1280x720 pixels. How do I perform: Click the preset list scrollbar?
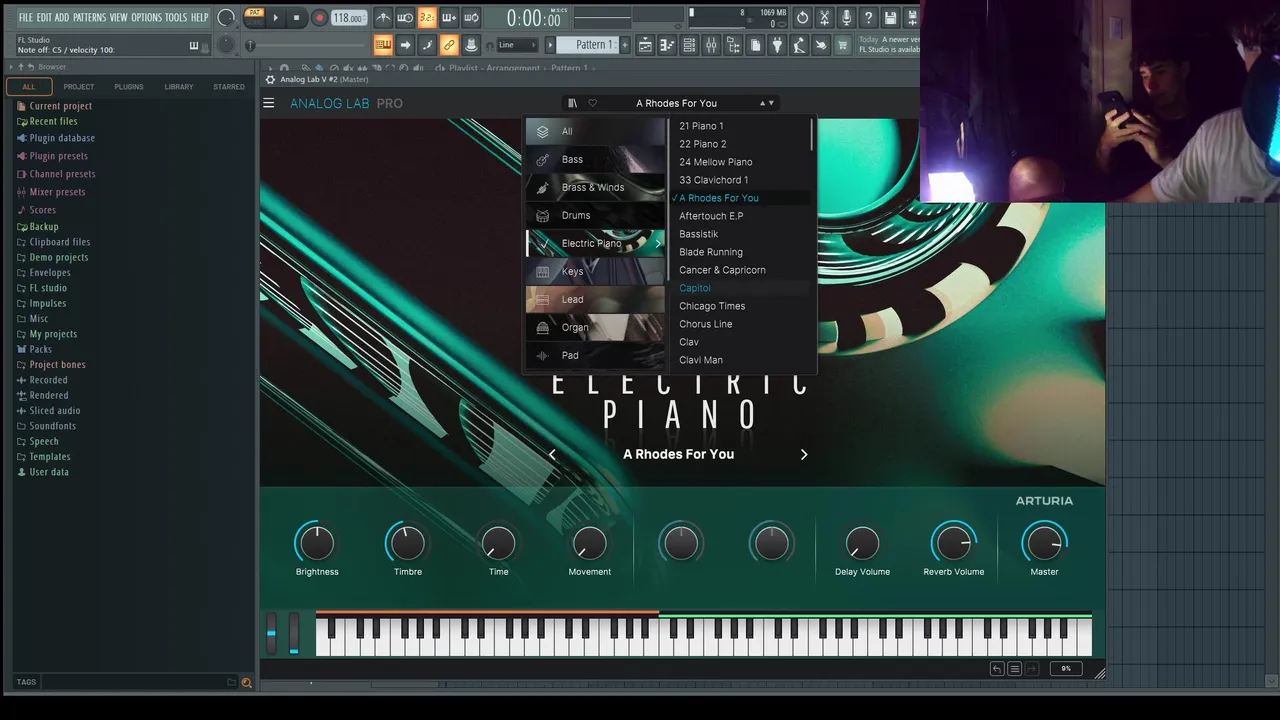[812, 137]
